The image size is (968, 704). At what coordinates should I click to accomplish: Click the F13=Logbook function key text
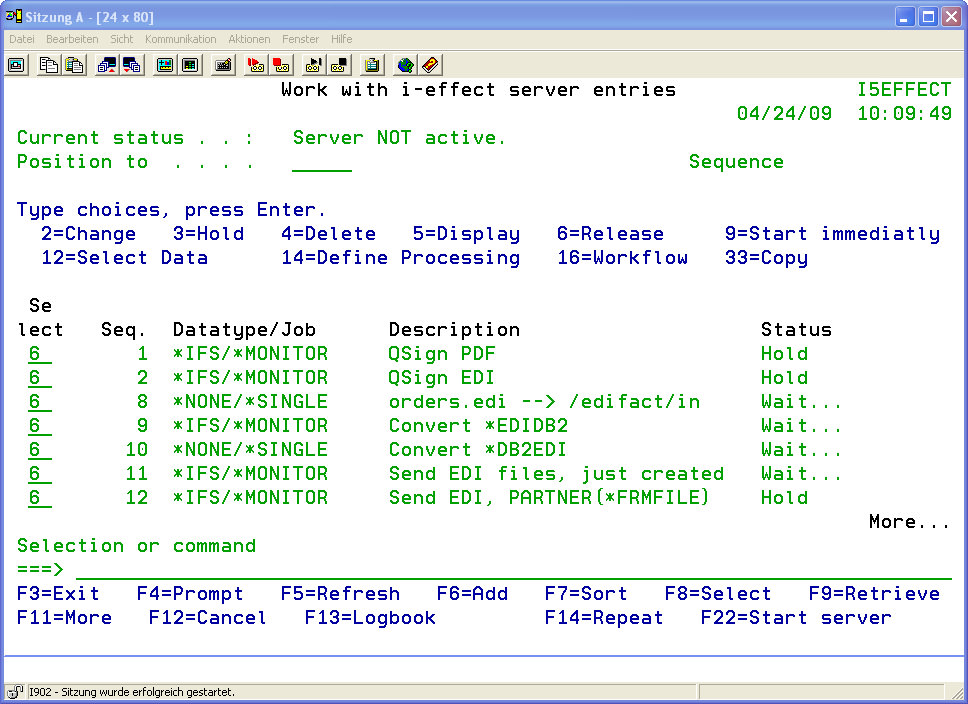[x=369, y=618]
